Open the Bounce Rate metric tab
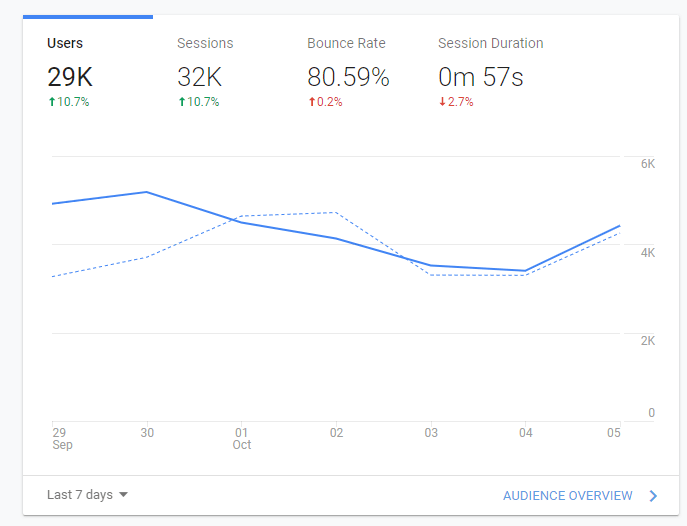Viewport: 687px width, 526px height. point(346,44)
